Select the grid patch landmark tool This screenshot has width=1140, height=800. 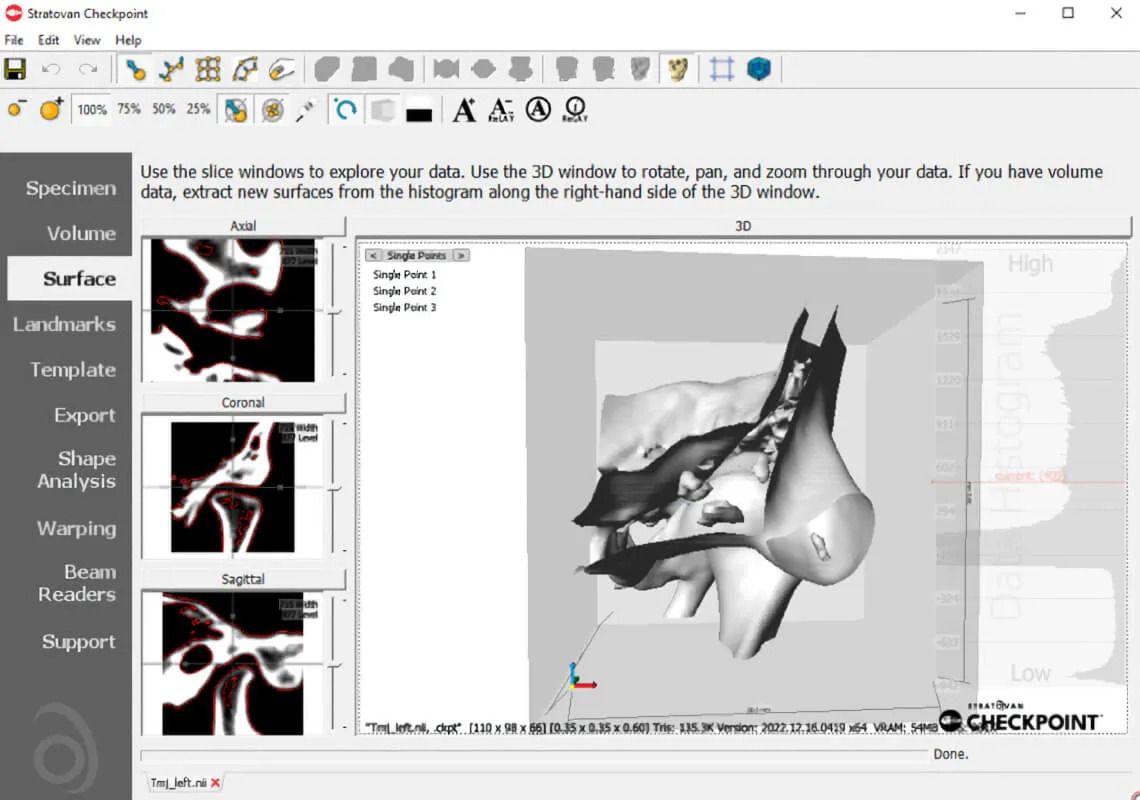pos(208,69)
